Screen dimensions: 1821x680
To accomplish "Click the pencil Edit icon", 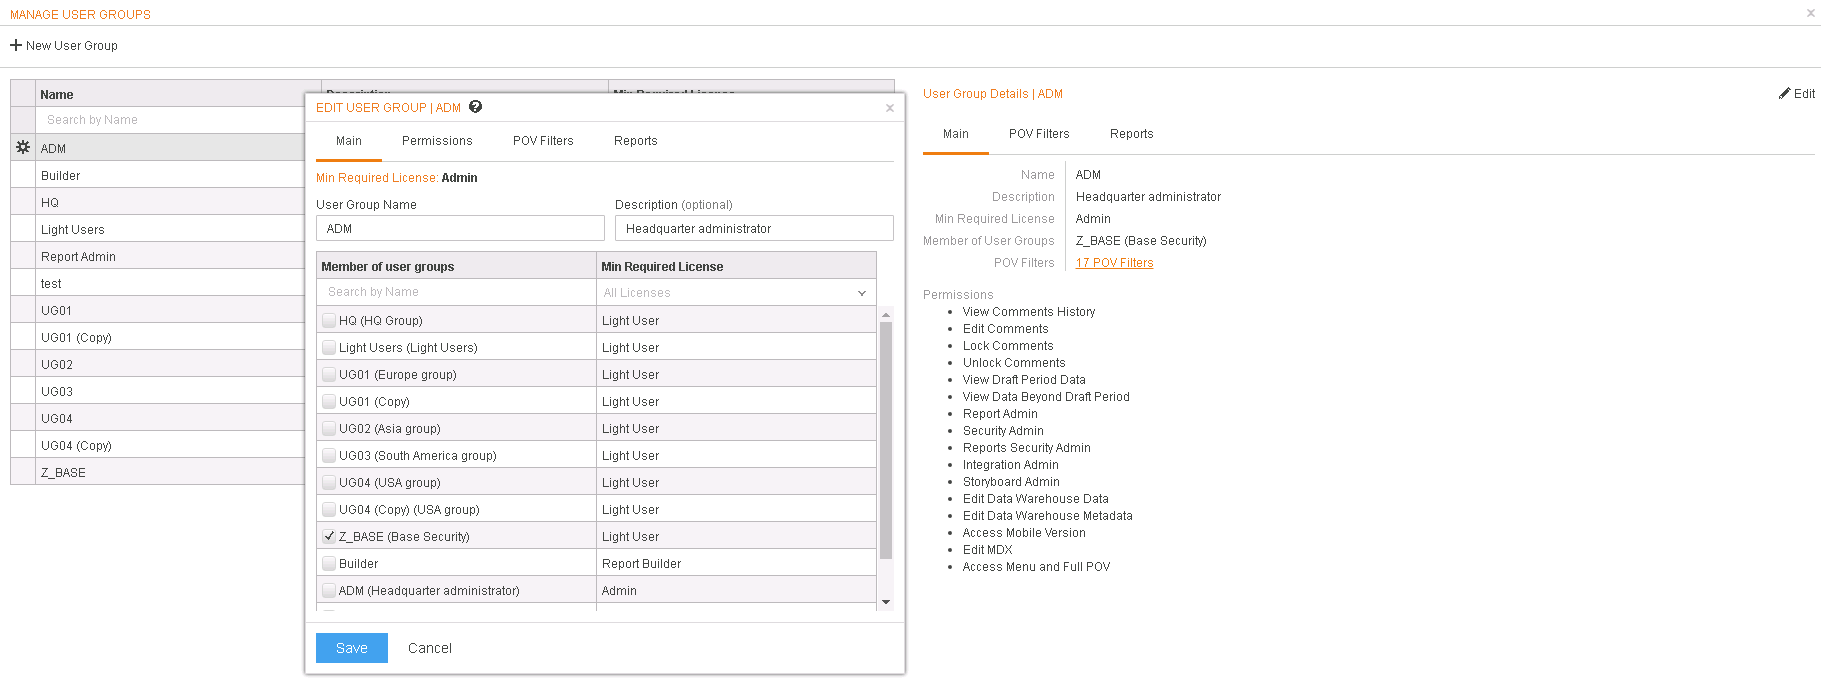I will (1784, 93).
